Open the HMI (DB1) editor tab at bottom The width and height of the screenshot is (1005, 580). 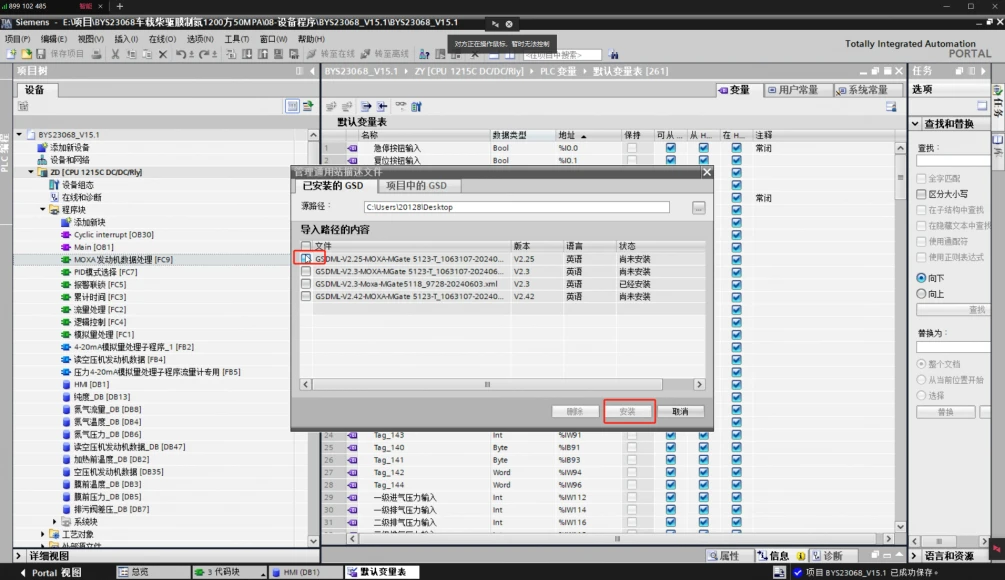point(304,572)
